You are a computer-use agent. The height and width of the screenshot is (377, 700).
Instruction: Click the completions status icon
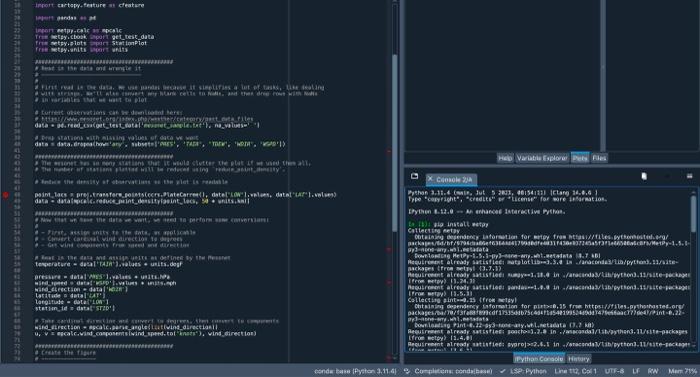(x=407, y=371)
